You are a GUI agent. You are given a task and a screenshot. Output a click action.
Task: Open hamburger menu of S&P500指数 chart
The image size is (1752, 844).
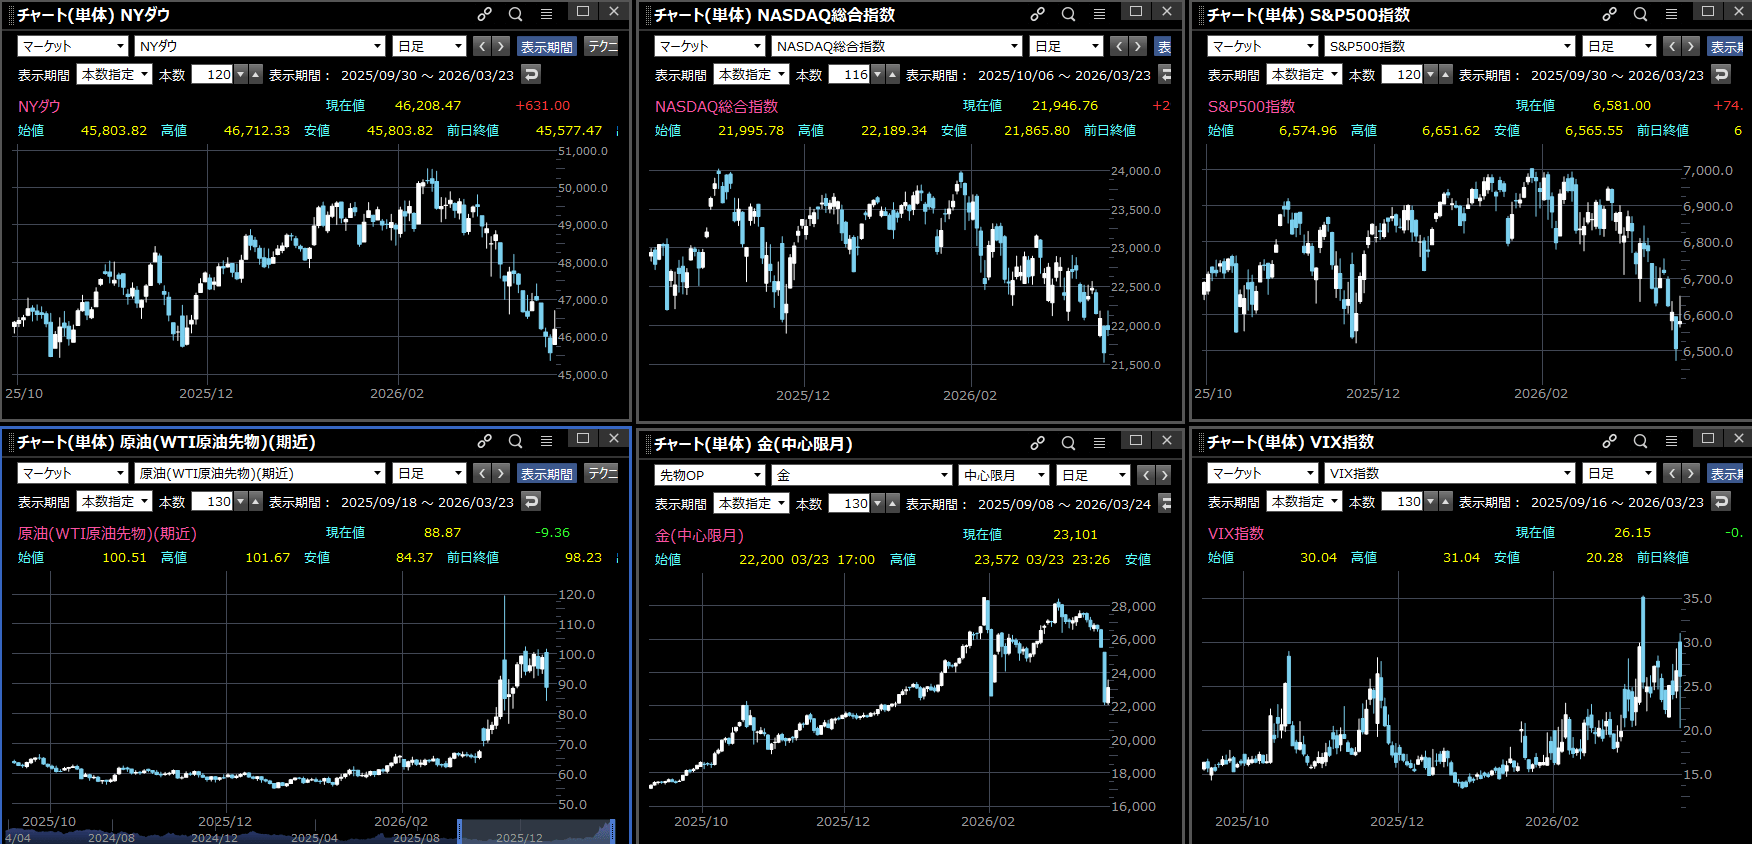(x=1671, y=14)
